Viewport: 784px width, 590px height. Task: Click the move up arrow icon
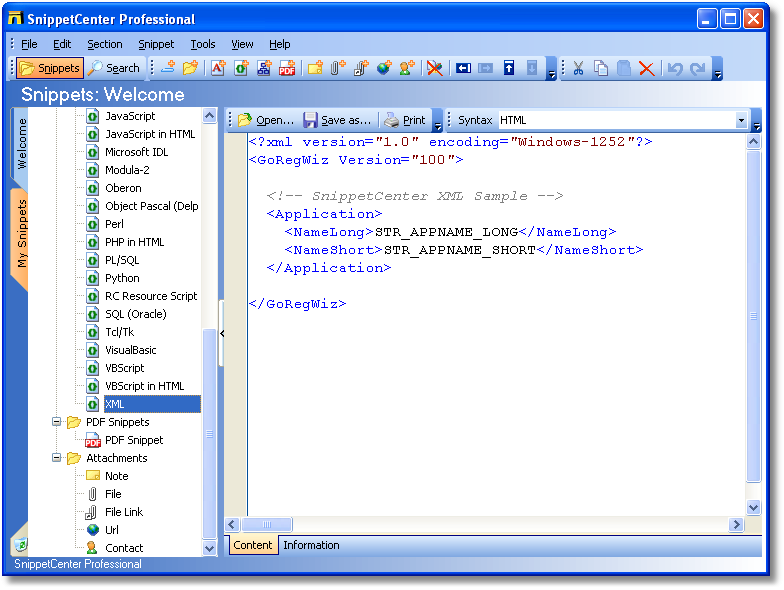click(x=509, y=68)
